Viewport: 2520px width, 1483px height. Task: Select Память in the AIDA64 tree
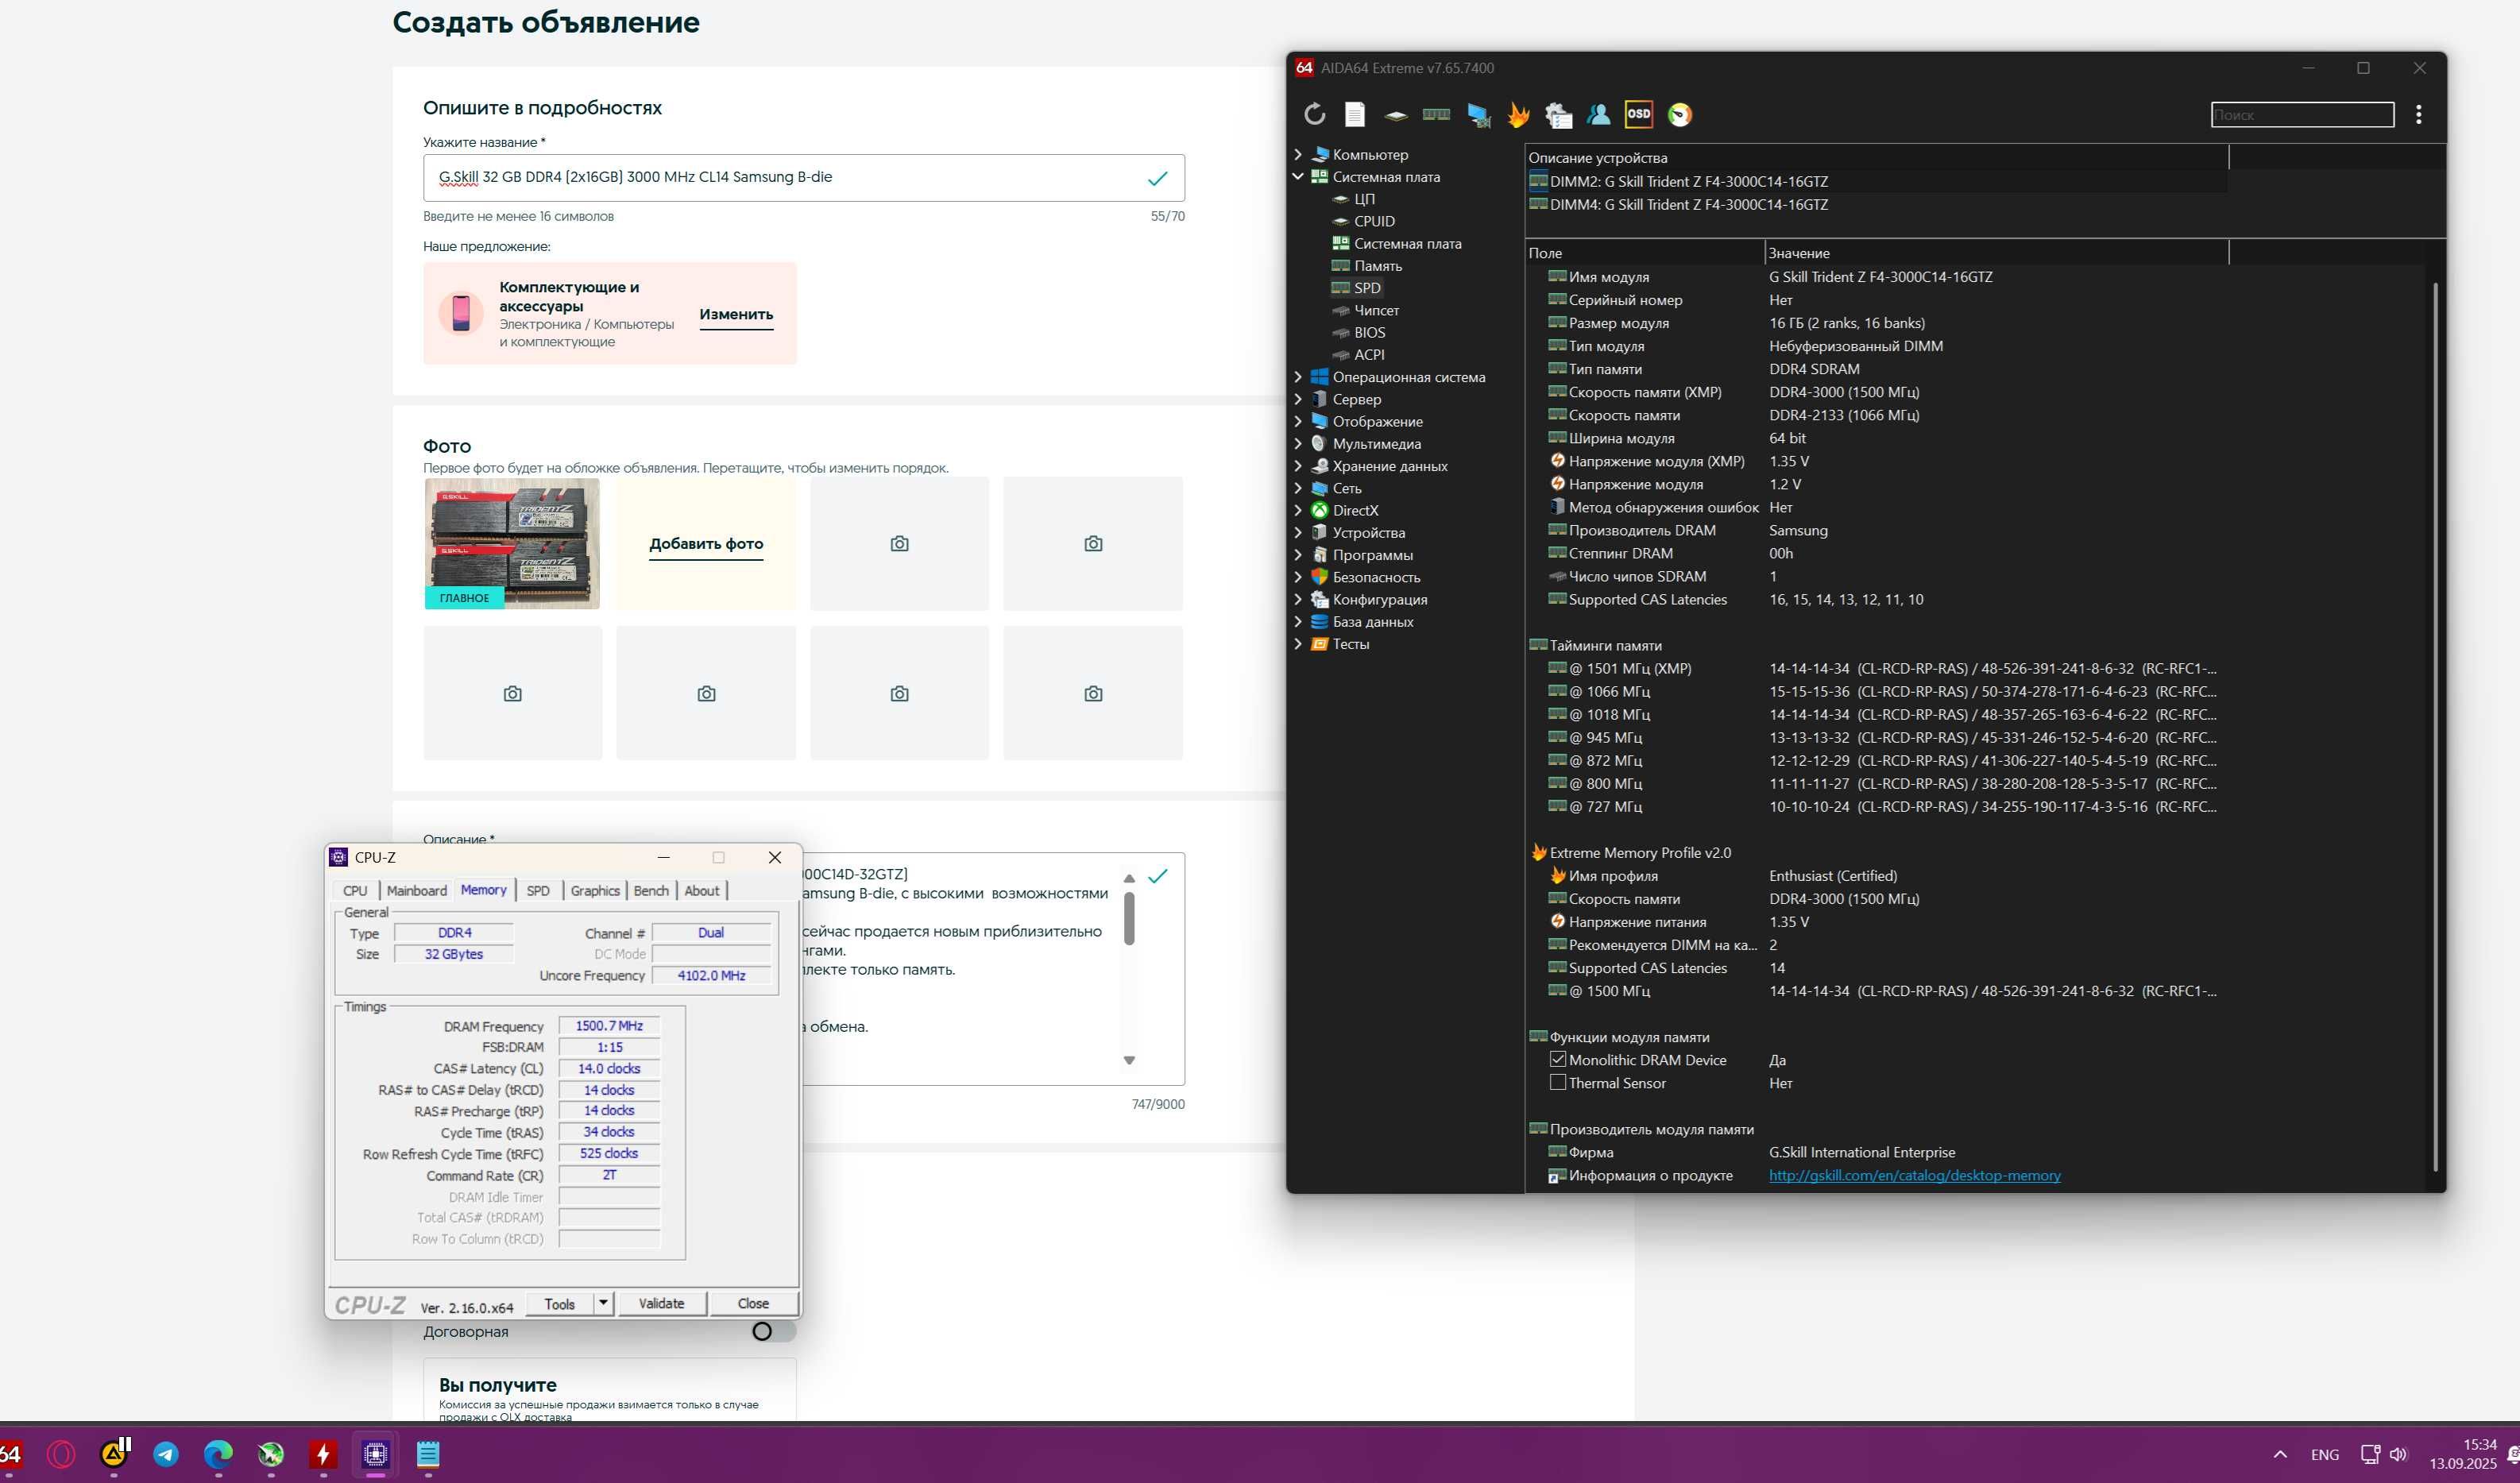[1378, 266]
